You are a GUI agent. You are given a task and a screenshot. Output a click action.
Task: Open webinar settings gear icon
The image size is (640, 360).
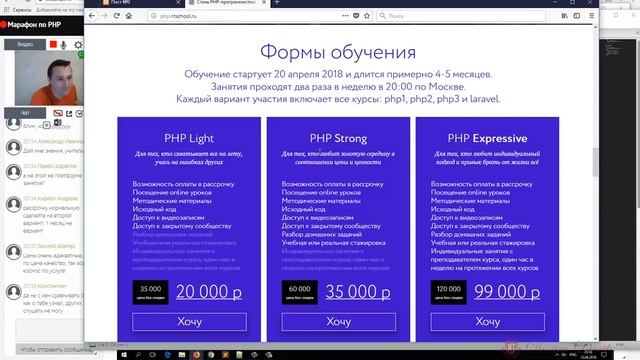[x=78, y=44]
